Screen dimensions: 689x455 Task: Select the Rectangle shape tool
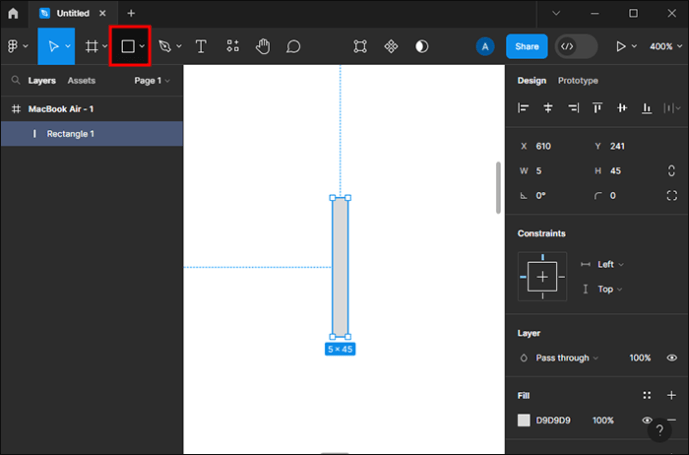[128, 46]
